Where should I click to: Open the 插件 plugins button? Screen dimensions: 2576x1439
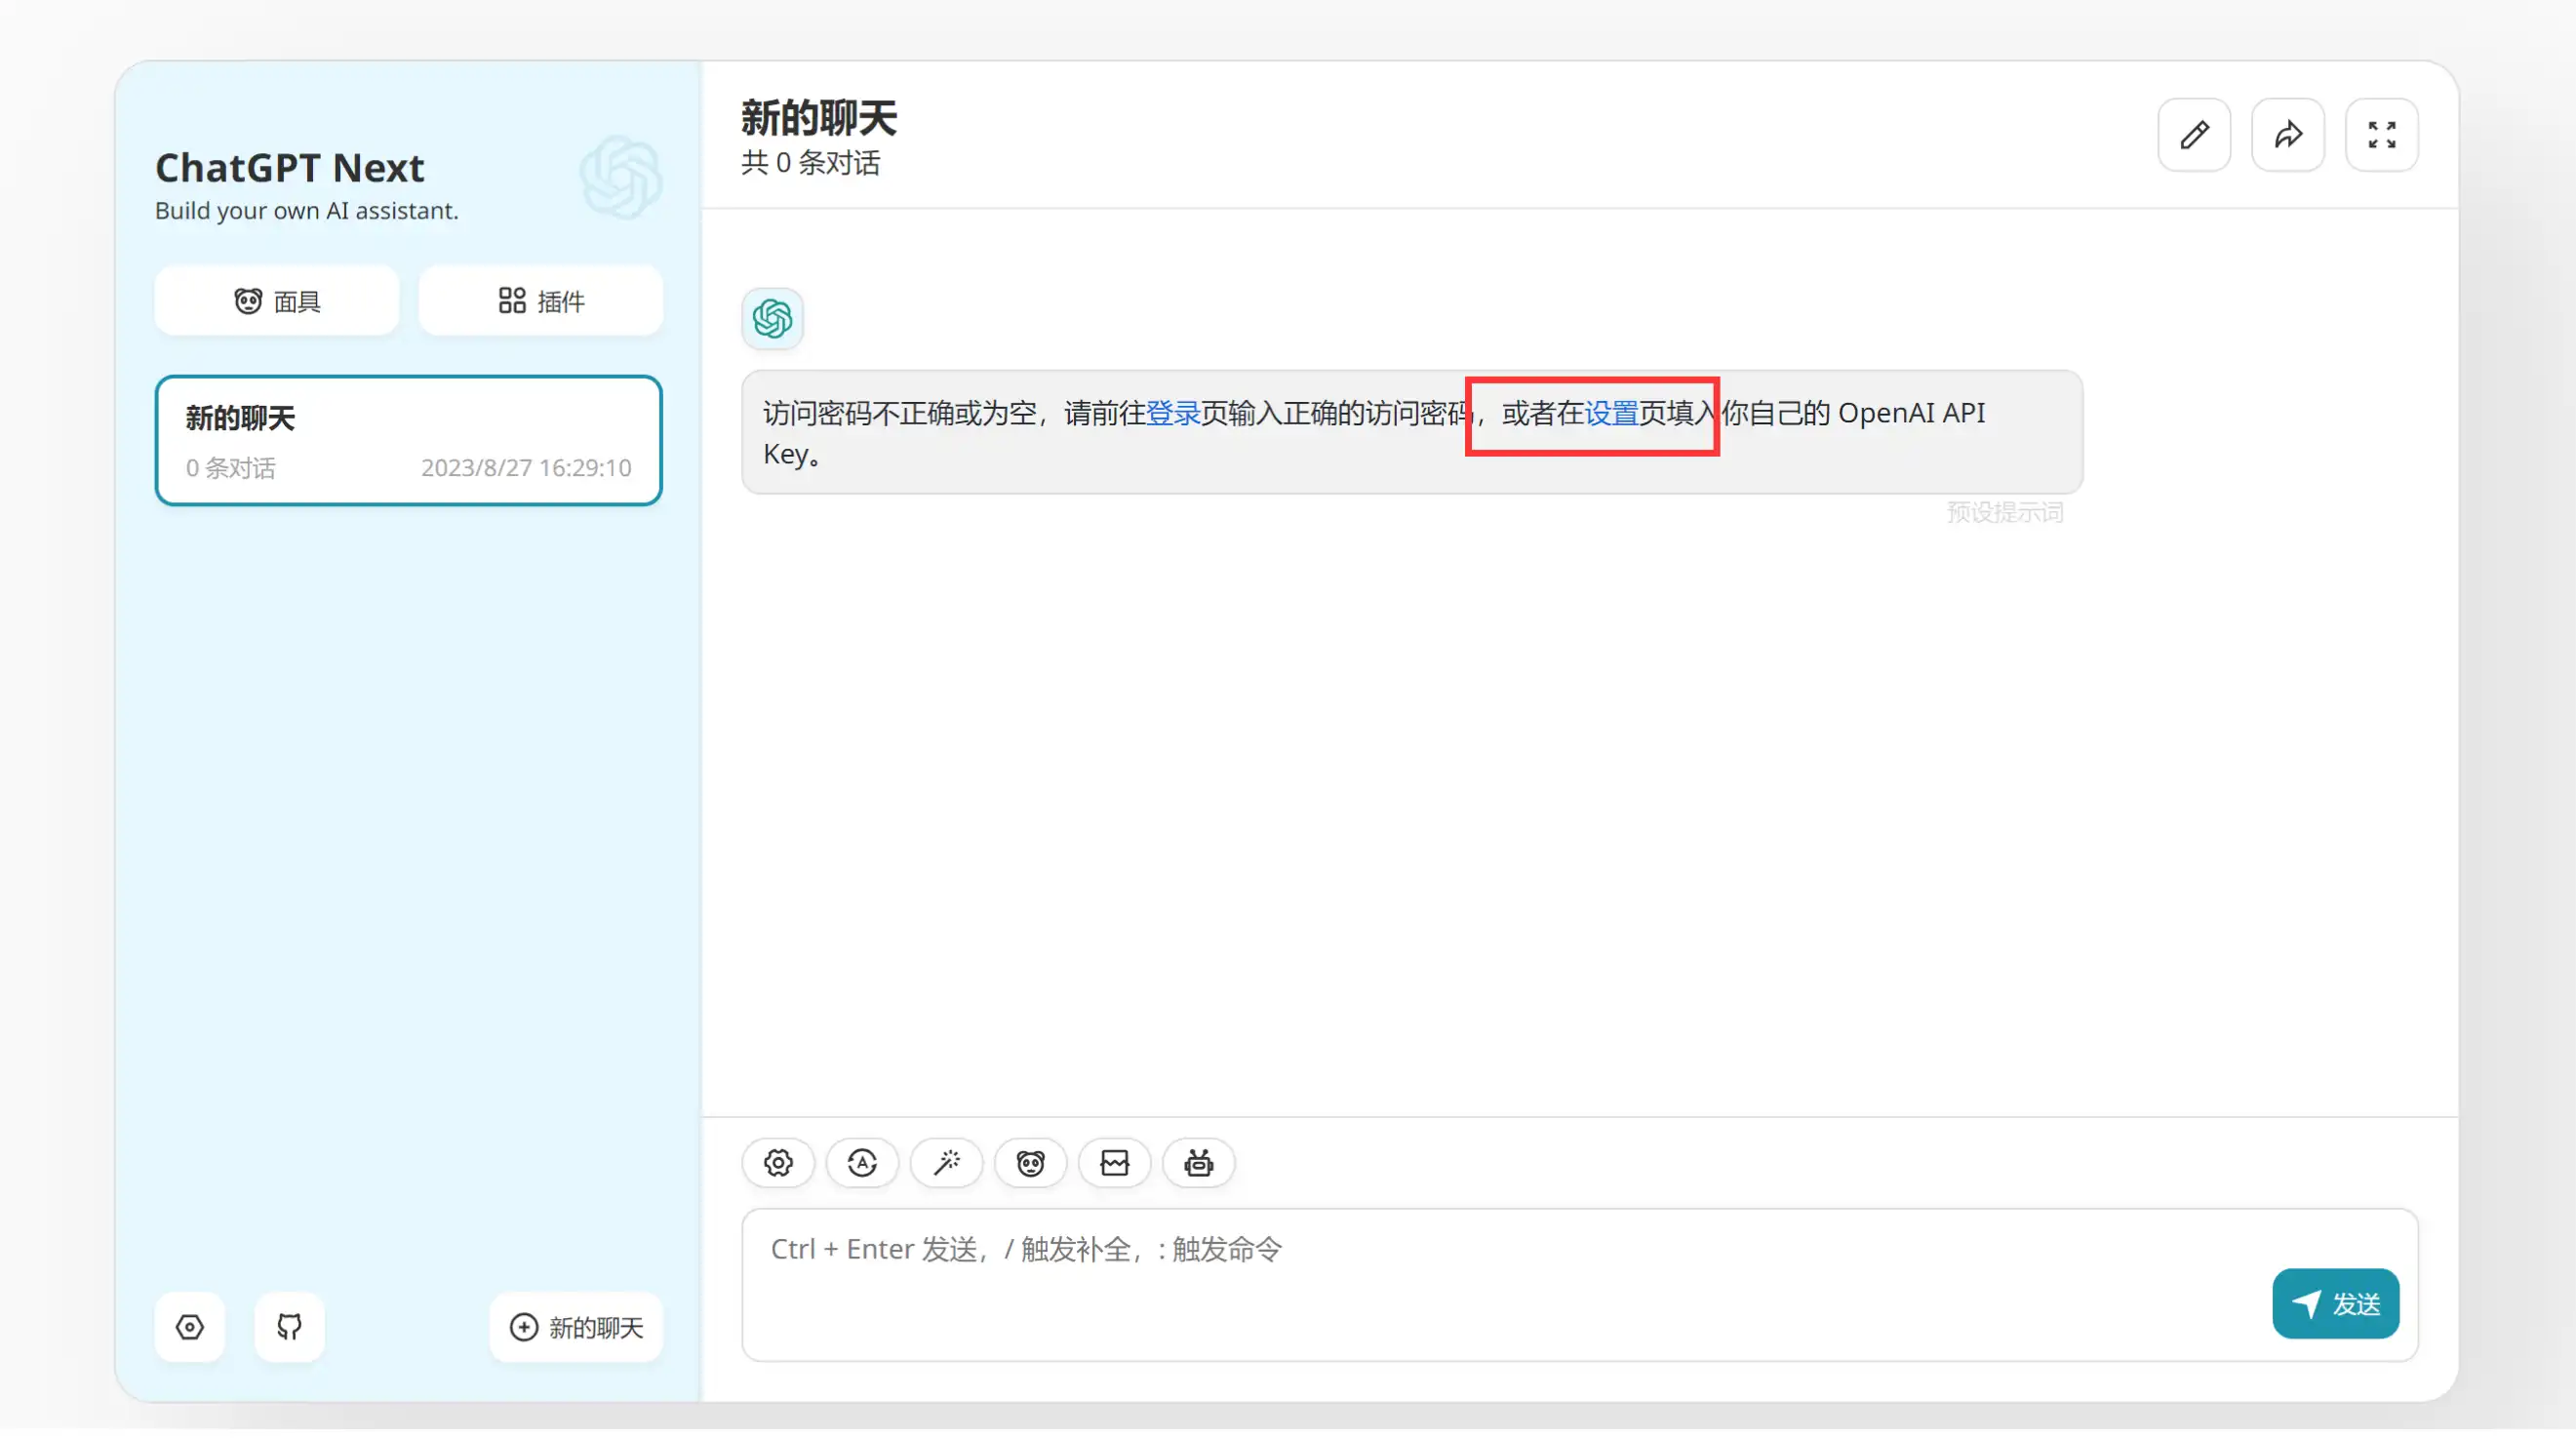(x=541, y=301)
